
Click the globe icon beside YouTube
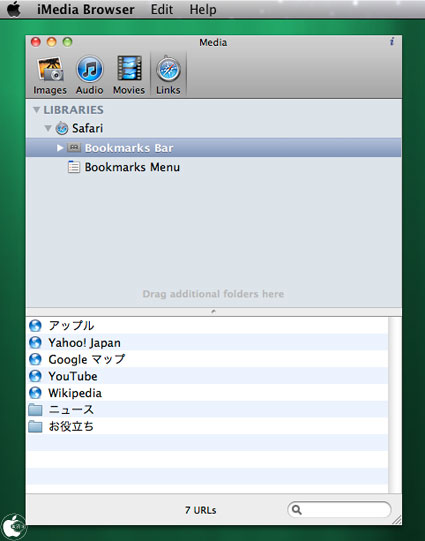click(35, 376)
